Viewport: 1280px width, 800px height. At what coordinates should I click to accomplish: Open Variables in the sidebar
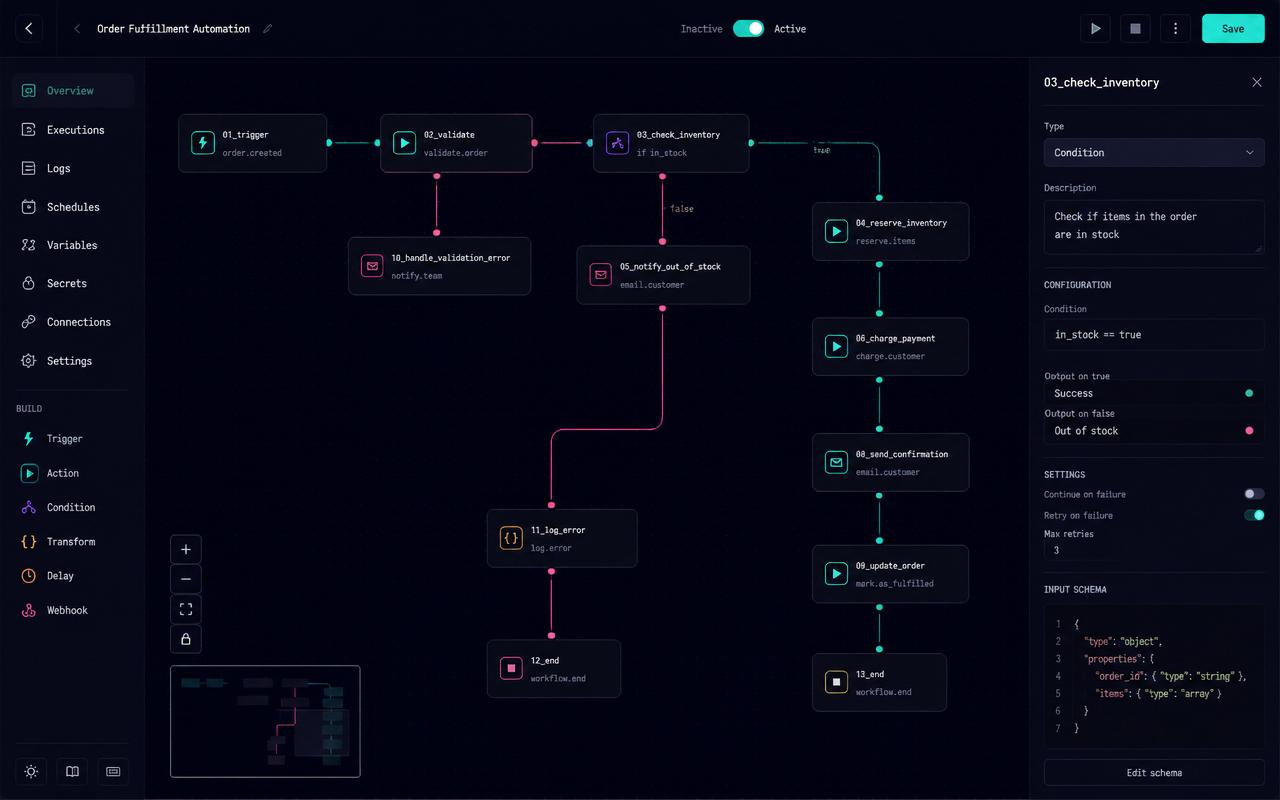point(73,245)
